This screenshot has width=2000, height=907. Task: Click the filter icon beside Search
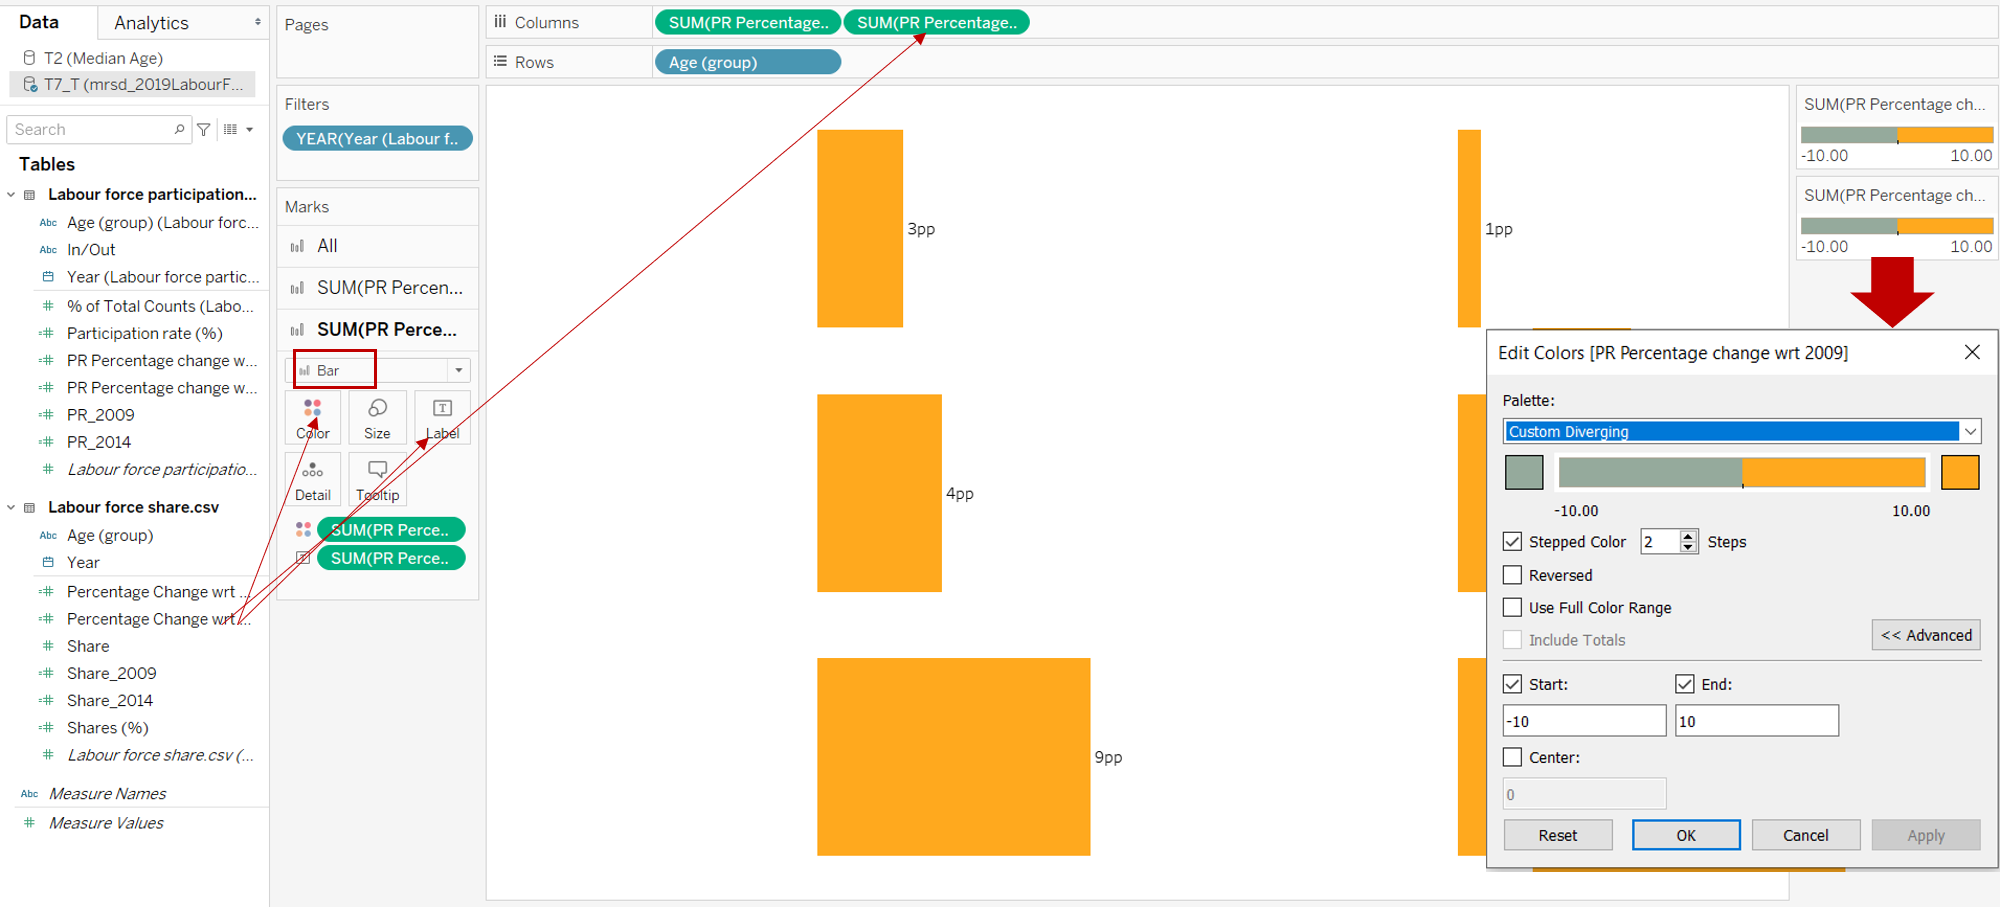coord(204,129)
